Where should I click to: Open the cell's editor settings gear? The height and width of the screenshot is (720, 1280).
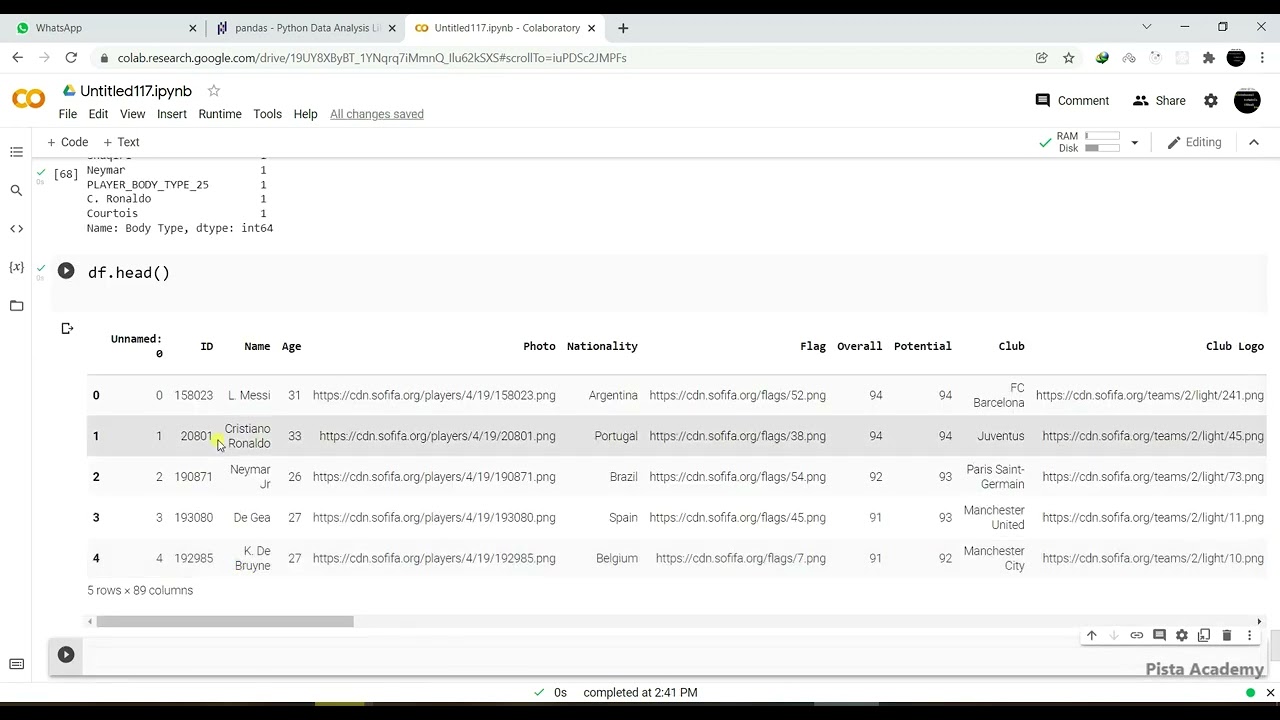point(1182,635)
